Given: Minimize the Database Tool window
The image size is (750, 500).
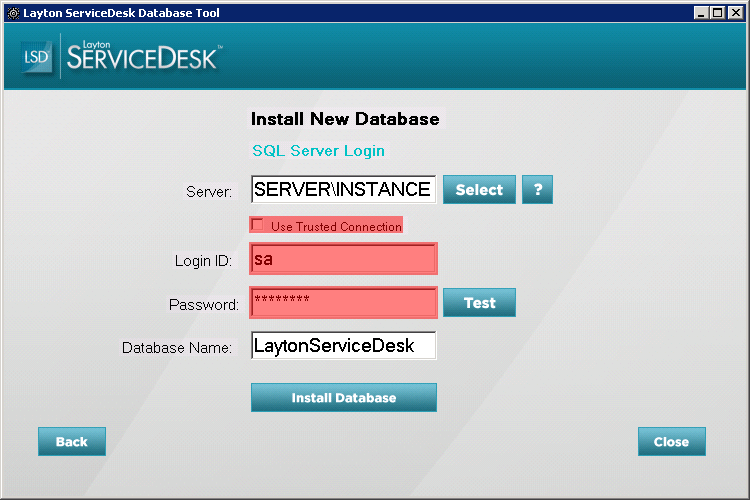Looking at the screenshot, I should coord(701,13).
